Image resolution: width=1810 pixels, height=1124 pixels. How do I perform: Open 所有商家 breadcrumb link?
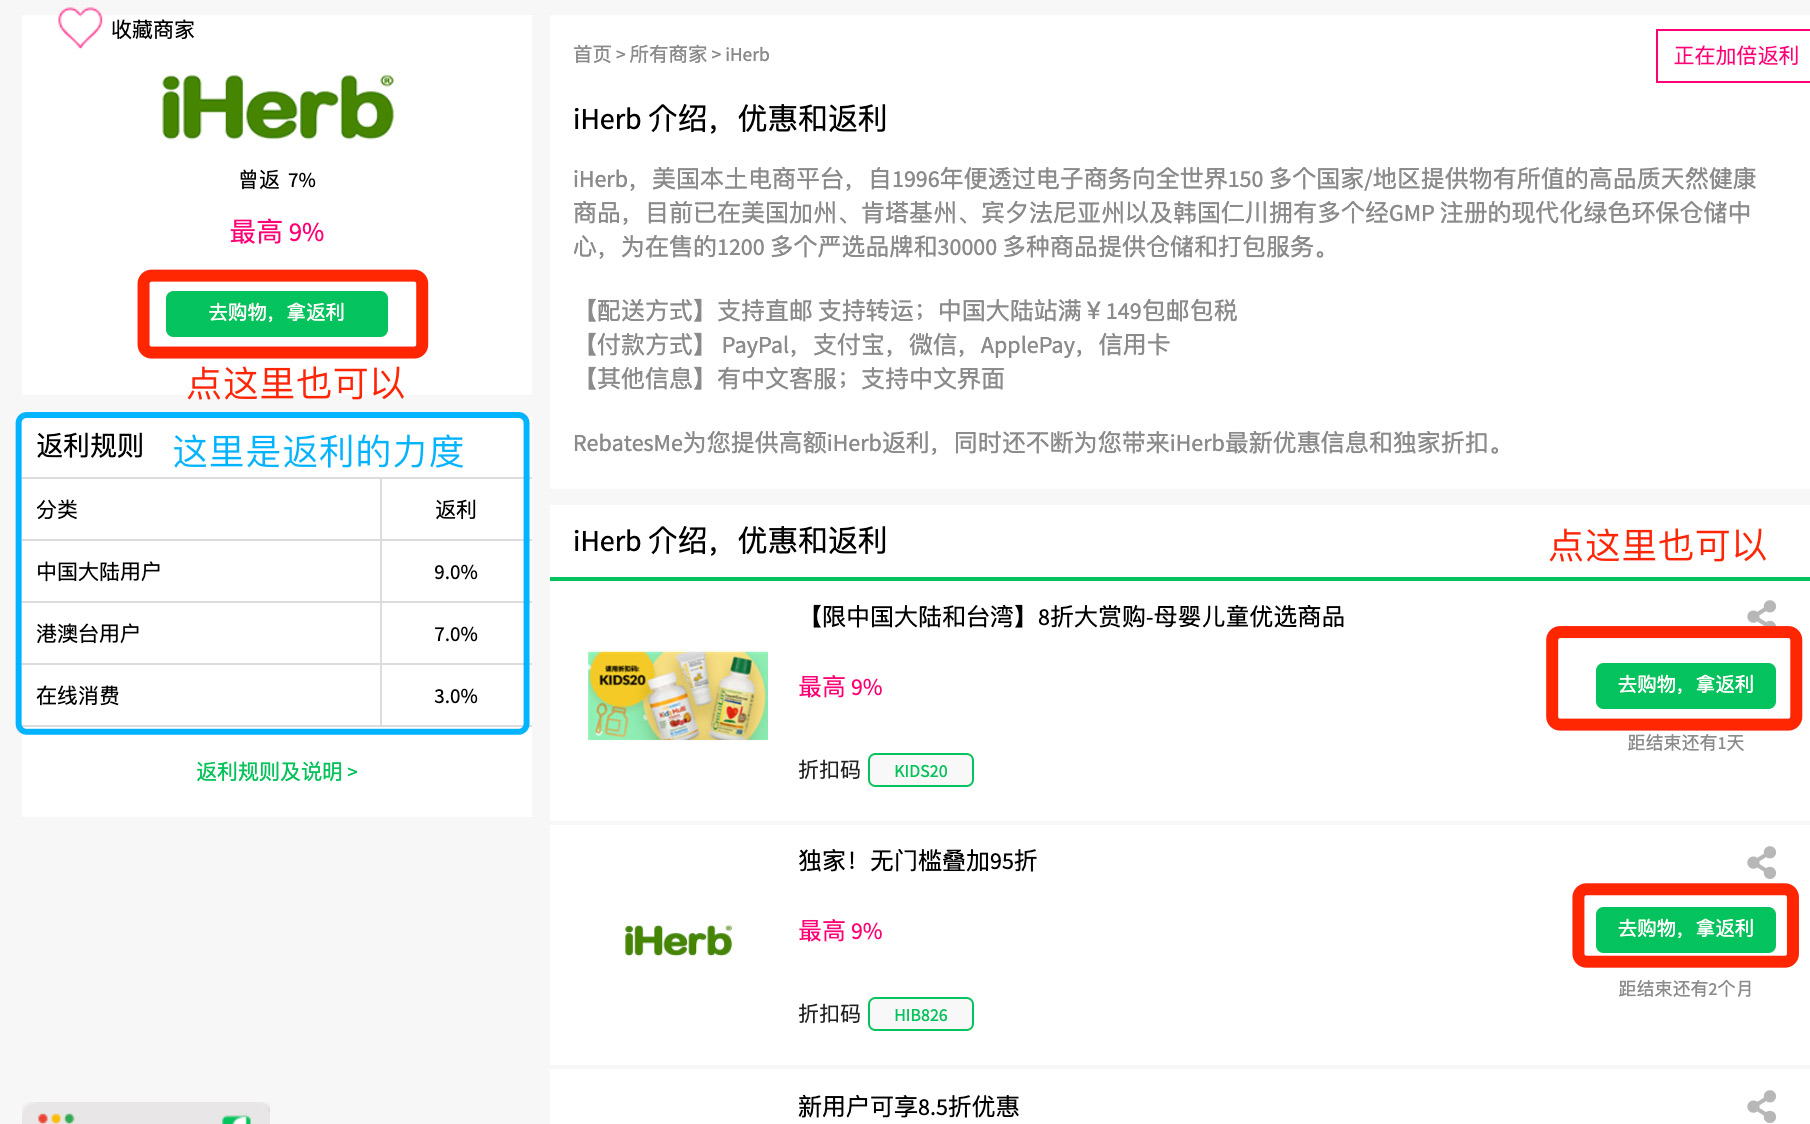click(668, 55)
